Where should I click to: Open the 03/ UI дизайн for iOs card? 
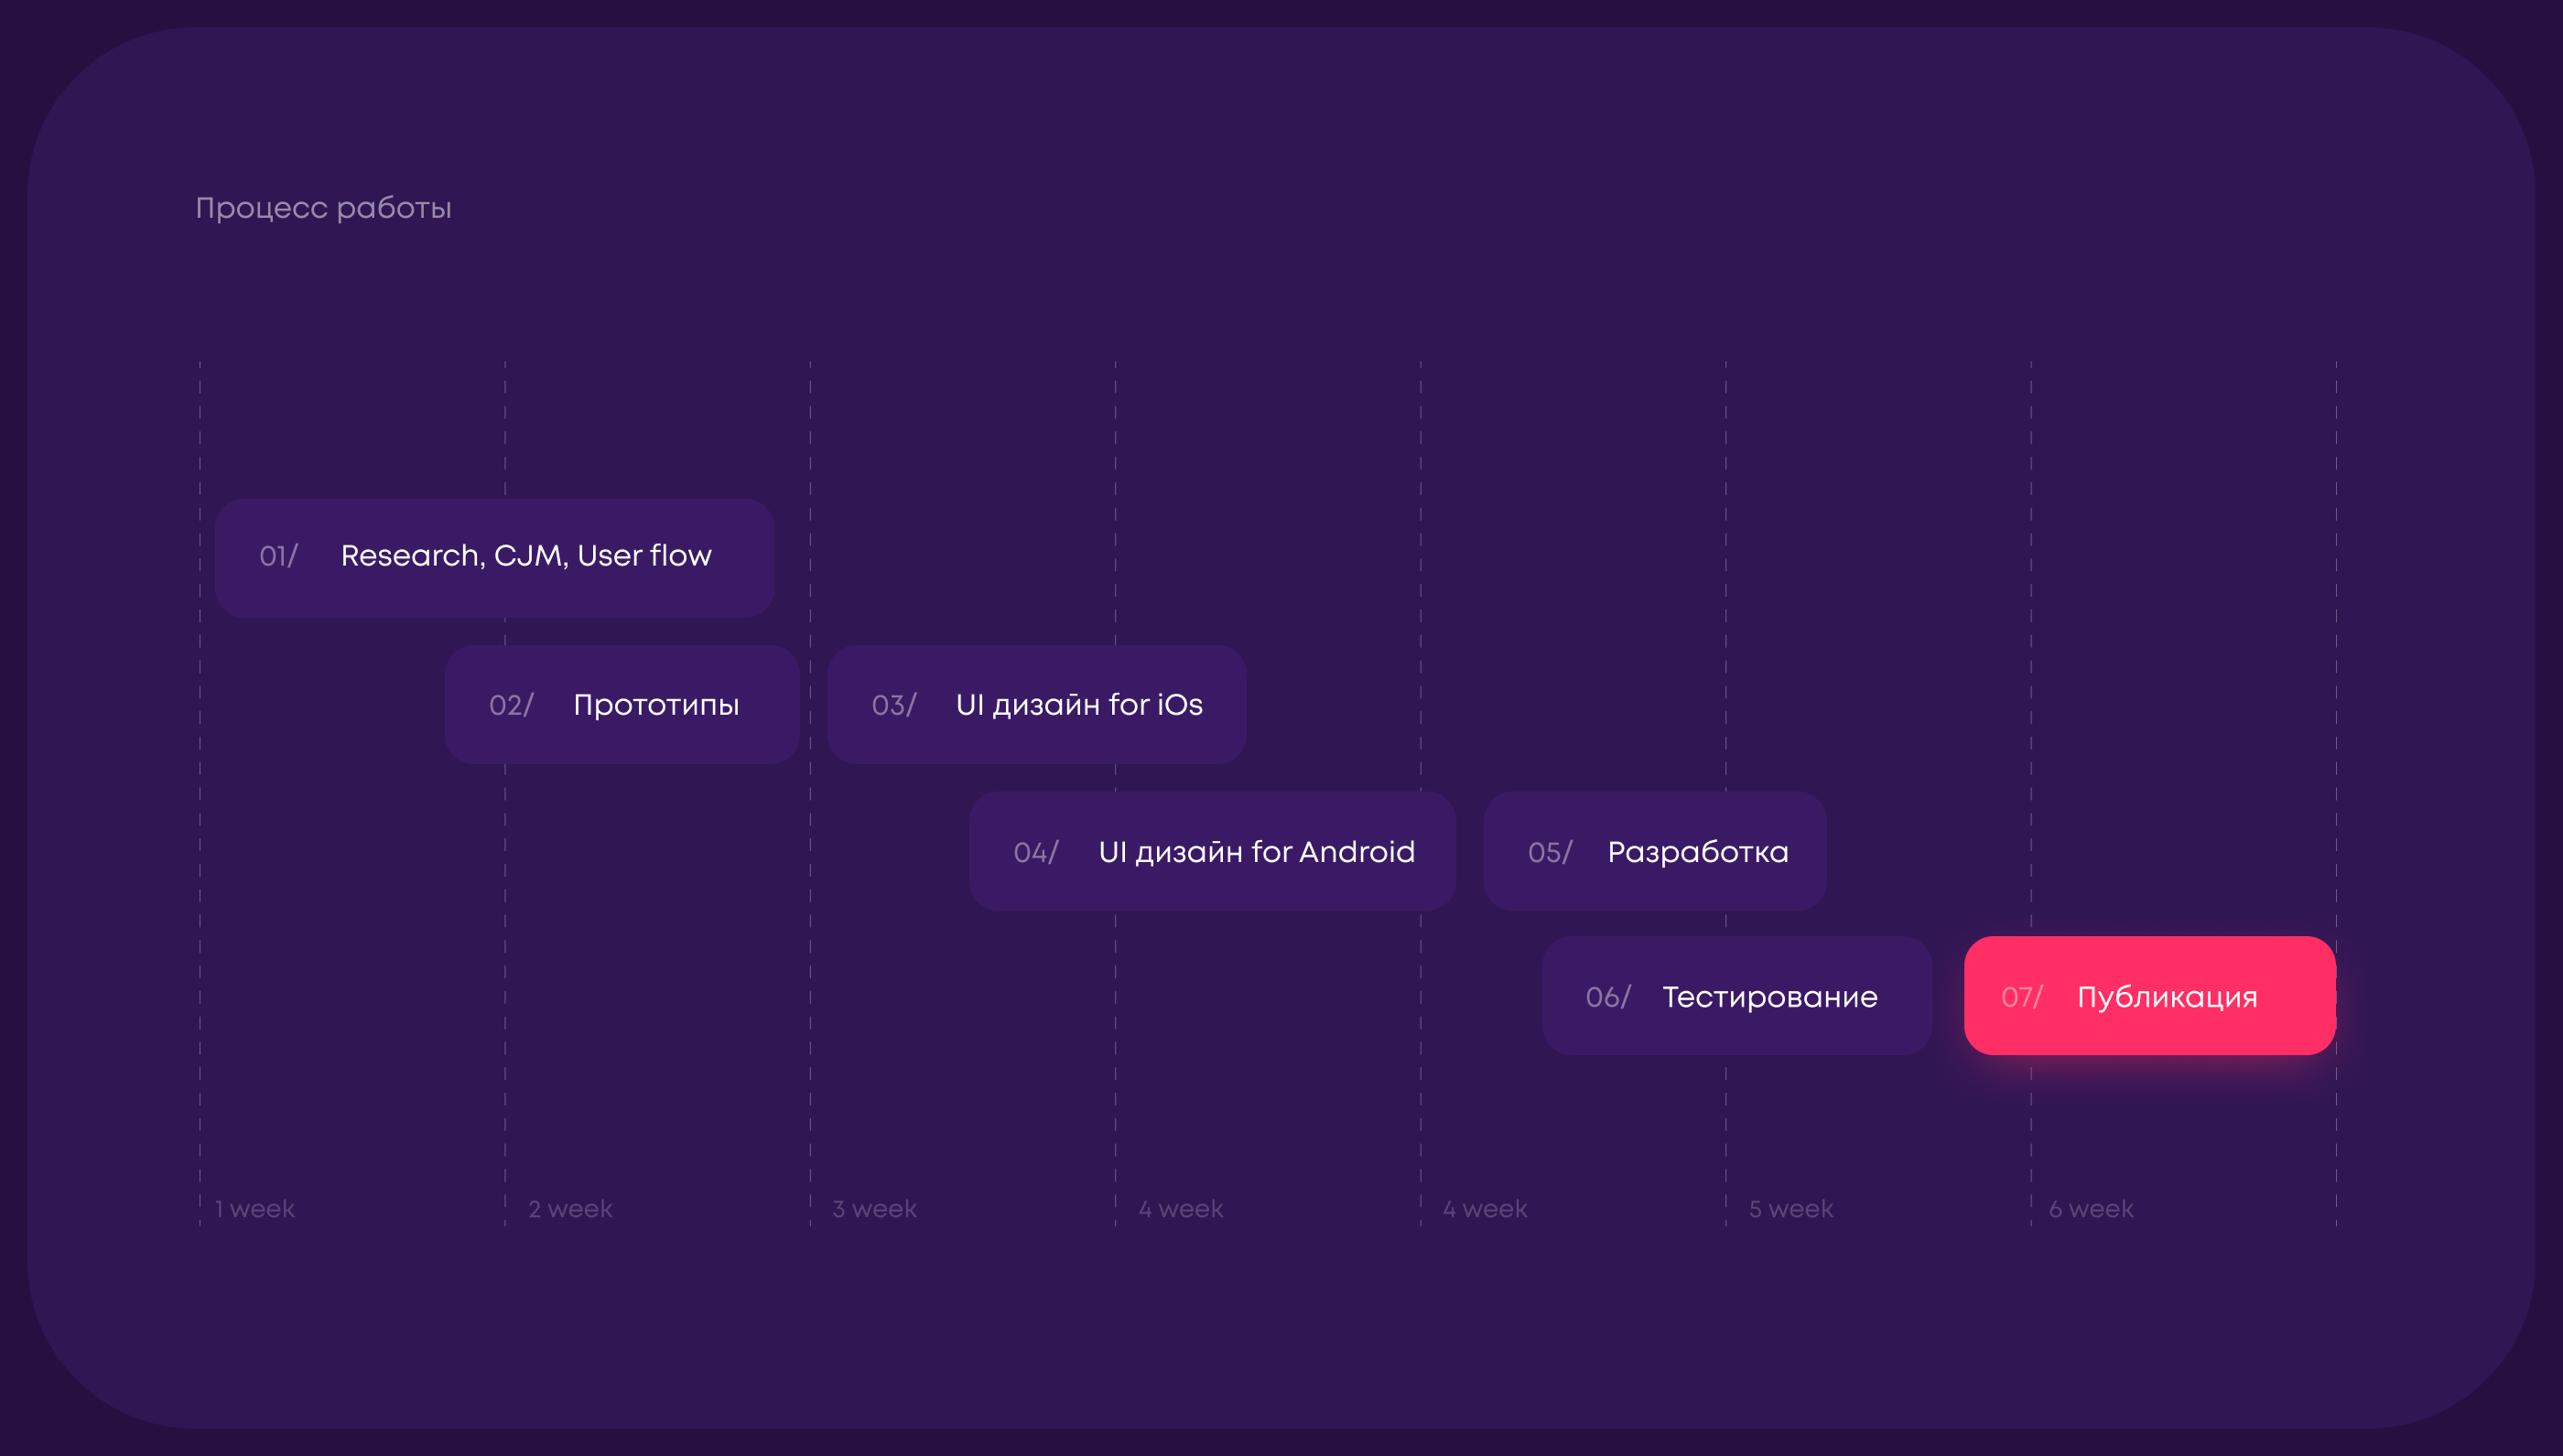click(1036, 704)
